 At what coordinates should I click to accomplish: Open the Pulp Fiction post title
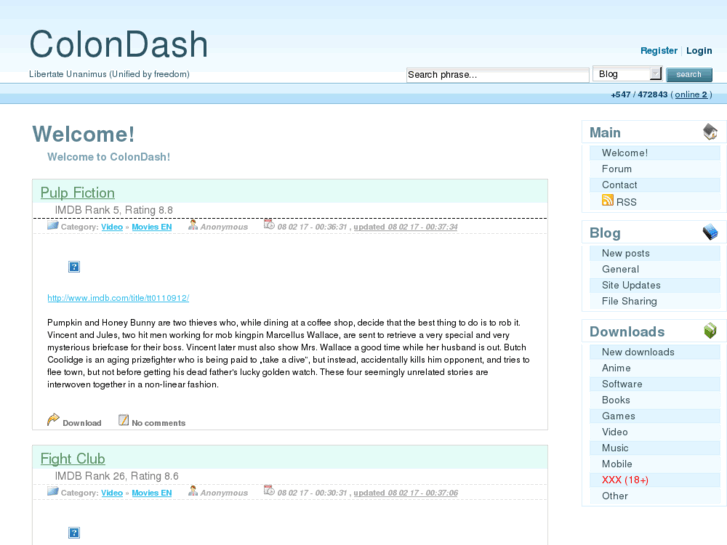[77, 192]
